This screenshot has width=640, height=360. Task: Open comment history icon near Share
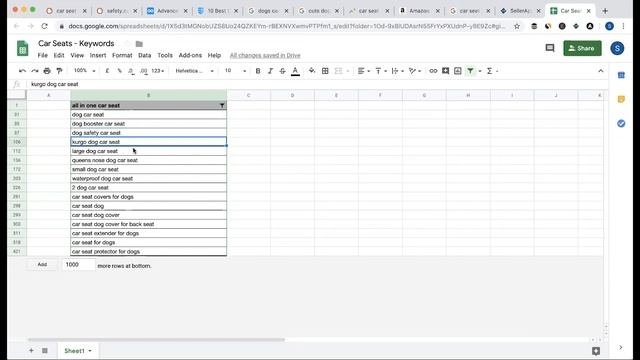[550, 48]
